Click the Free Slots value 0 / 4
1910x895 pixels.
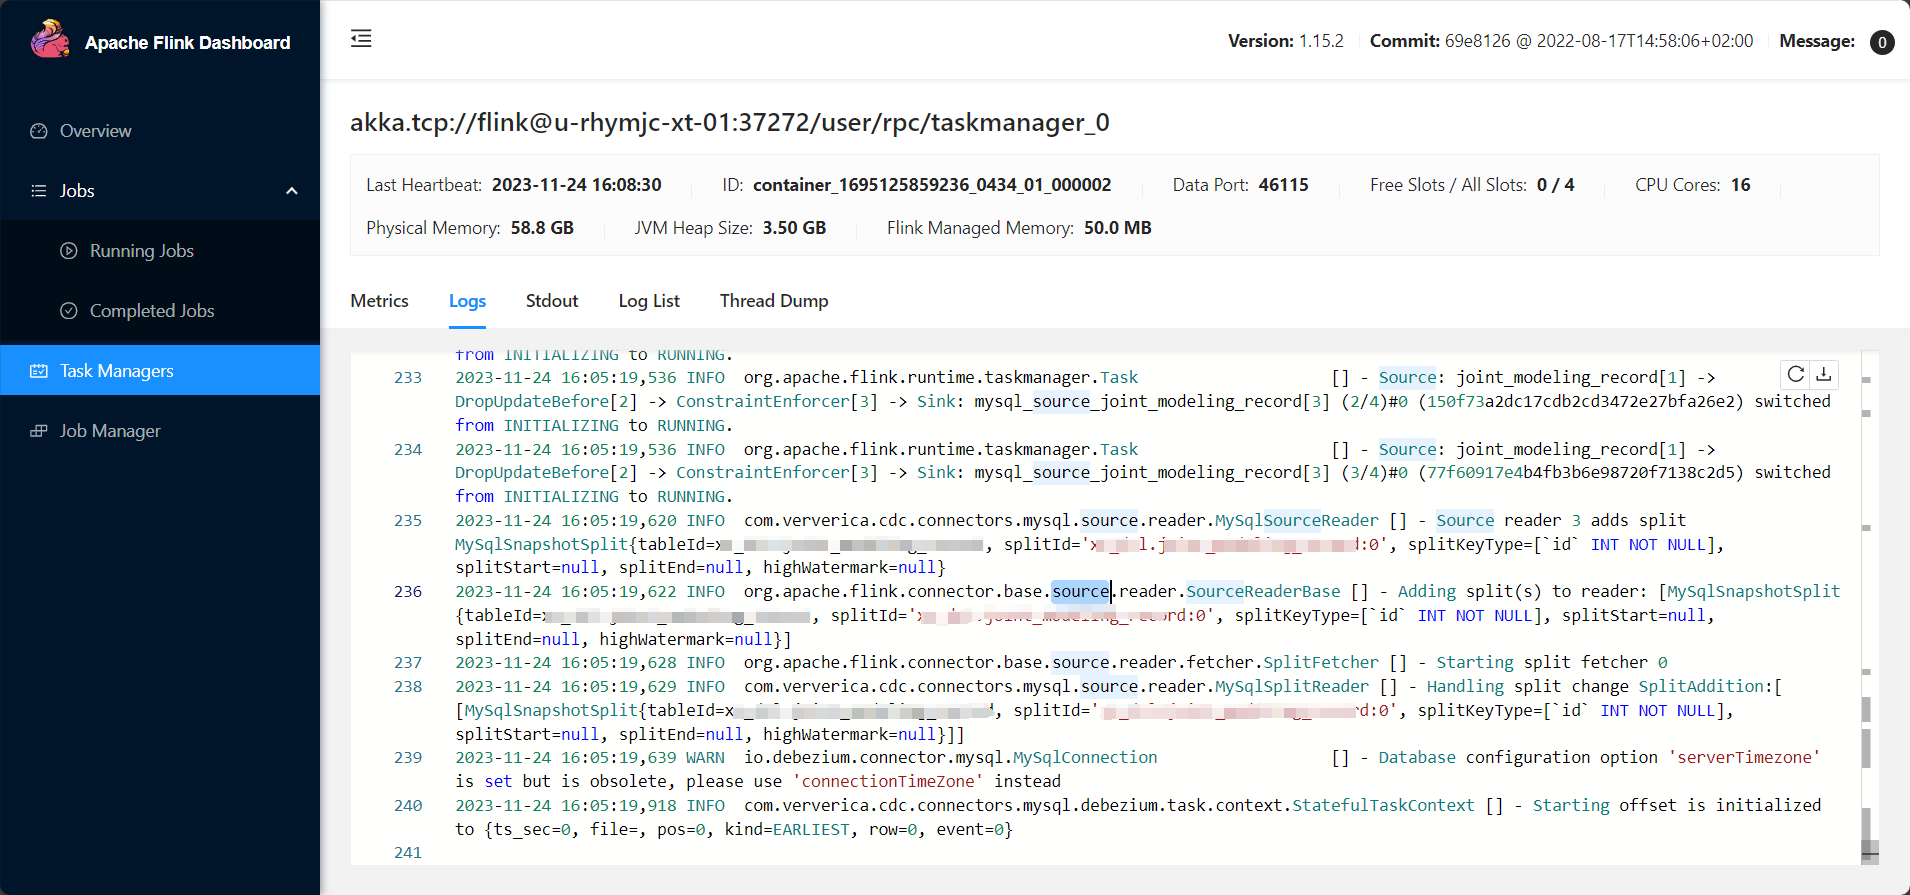[x=1556, y=185]
